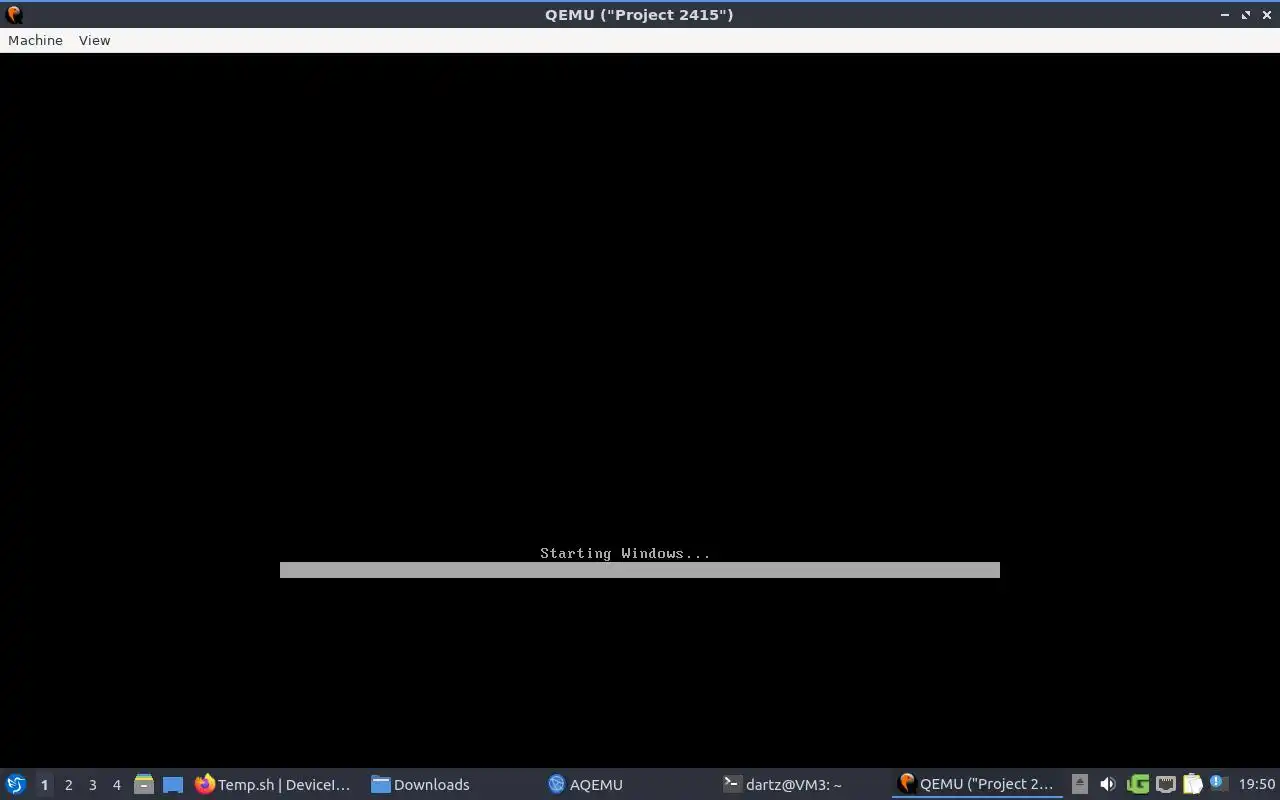
Task: Open the View menu
Action: coord(94,40)
